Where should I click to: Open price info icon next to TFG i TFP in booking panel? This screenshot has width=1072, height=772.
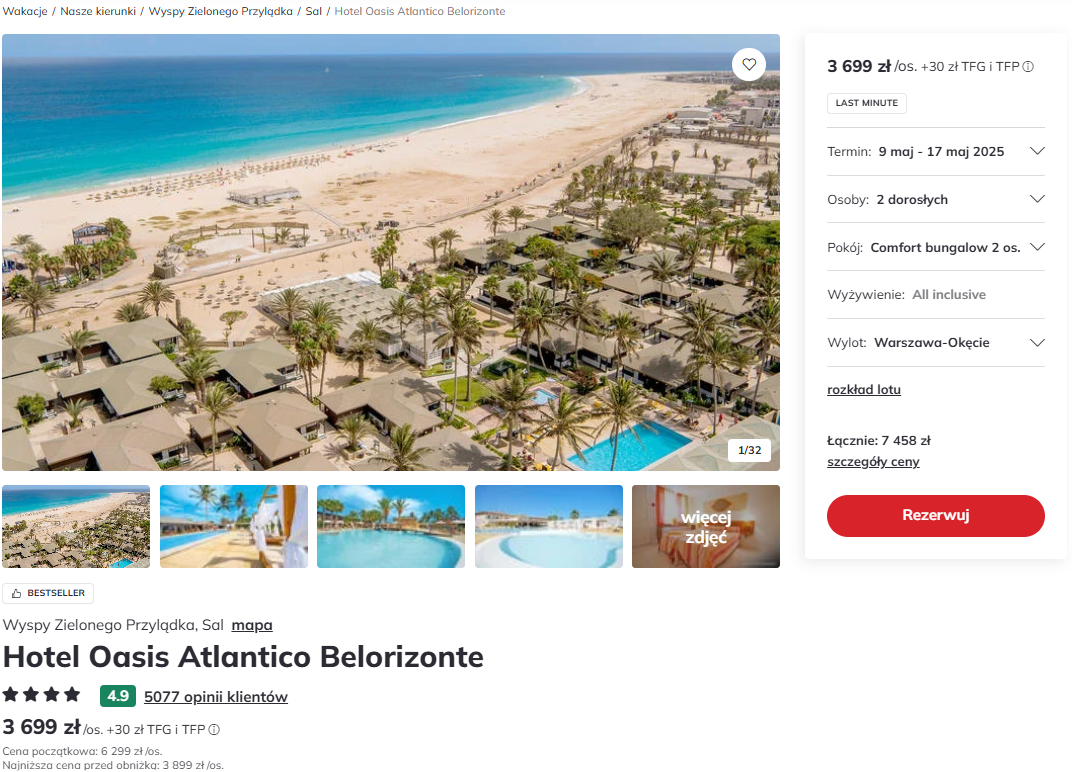coord(1028,67)
